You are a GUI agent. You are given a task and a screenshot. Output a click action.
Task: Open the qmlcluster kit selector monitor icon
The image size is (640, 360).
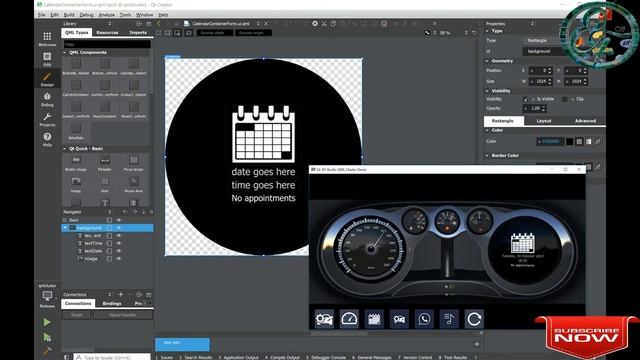47,296
